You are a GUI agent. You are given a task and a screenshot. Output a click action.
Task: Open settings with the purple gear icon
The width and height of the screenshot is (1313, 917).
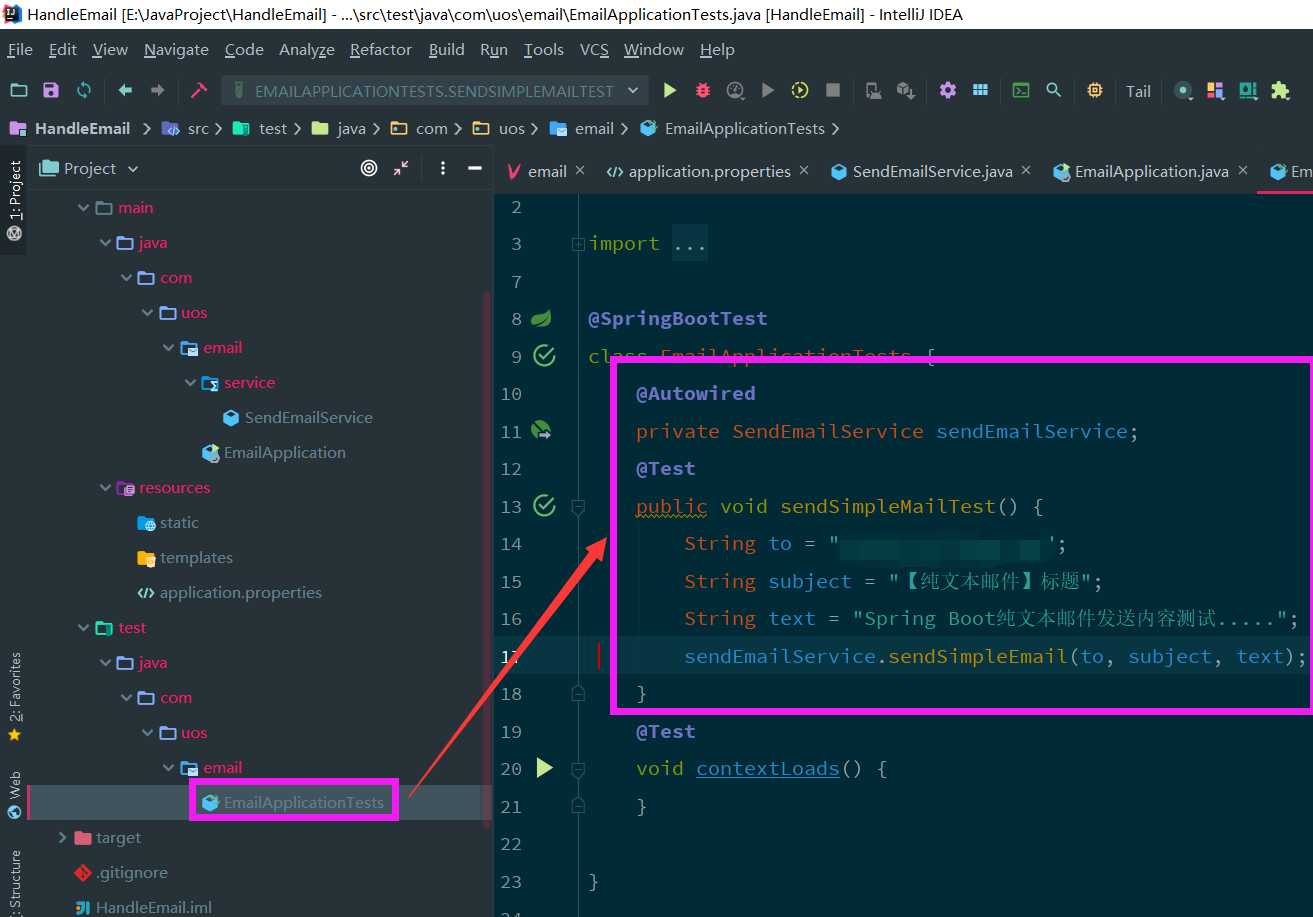(948, 90)
